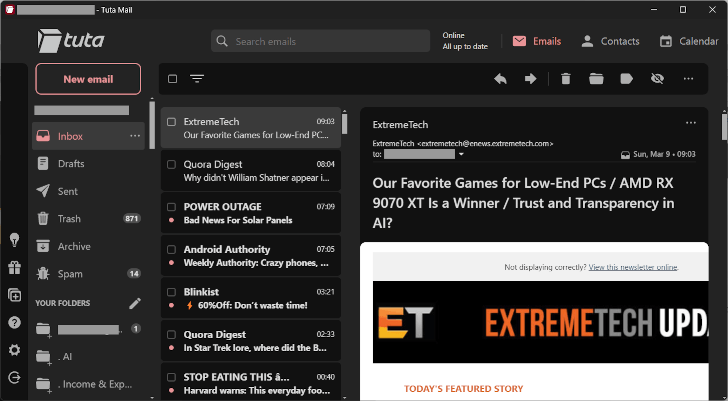Mark unread with the crossed-eye icon
Viewport: 728px width, 401px height.
click(657, 79)
